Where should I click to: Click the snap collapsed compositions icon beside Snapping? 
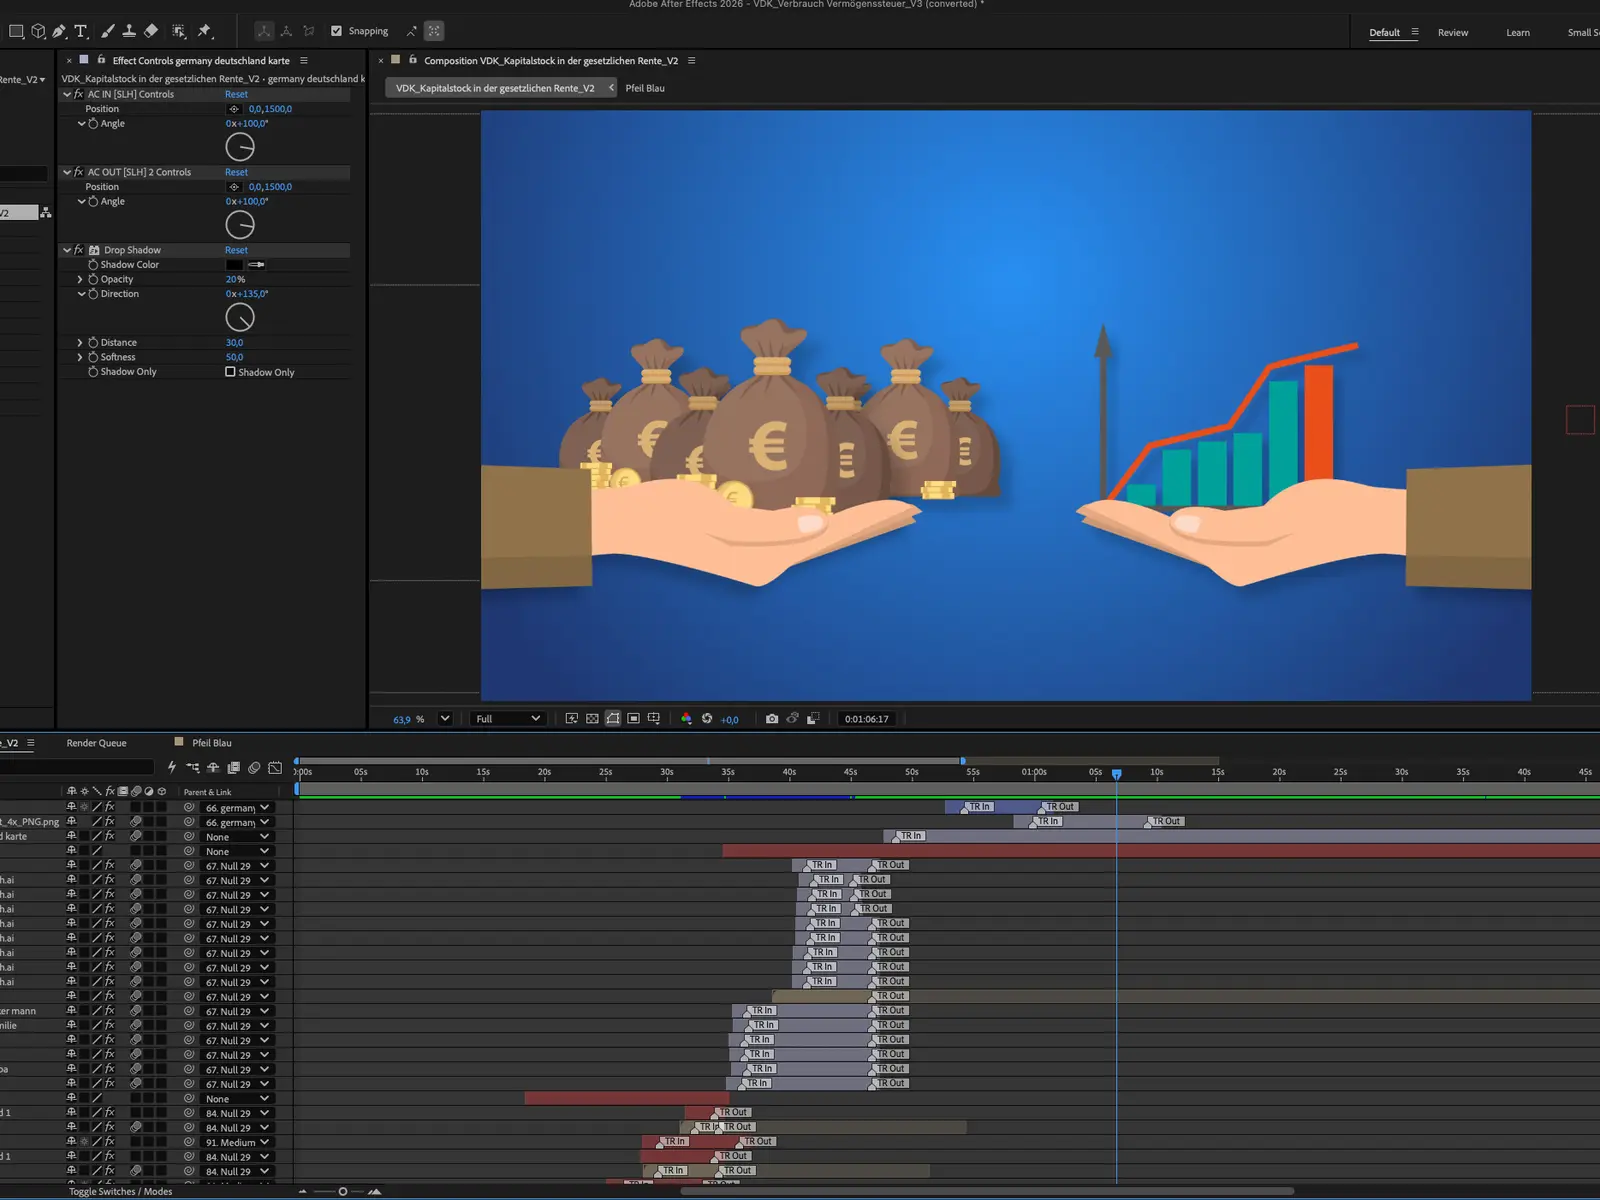click(x=434, y=31)
